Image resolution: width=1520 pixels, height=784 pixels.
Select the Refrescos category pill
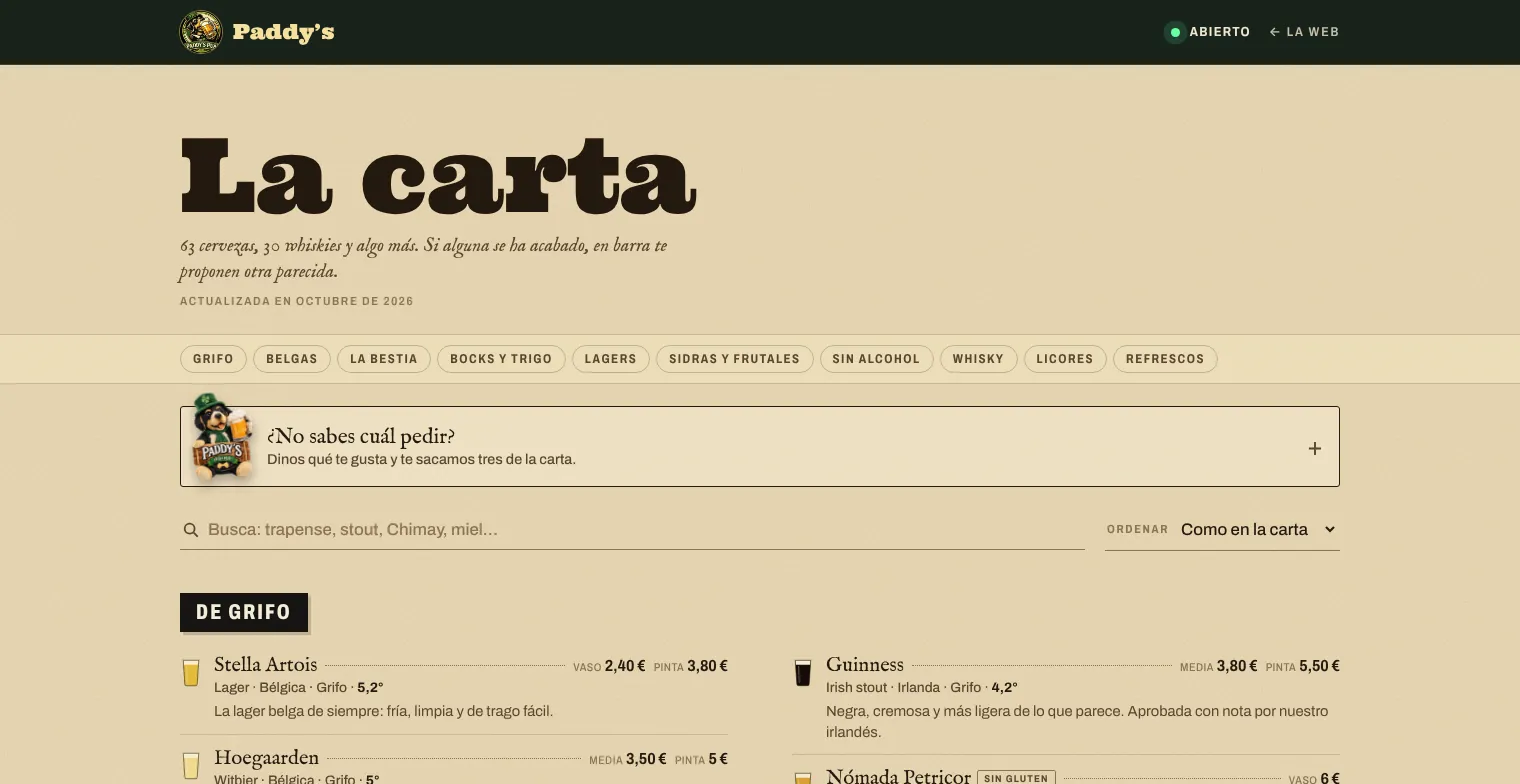[1165, 359]
